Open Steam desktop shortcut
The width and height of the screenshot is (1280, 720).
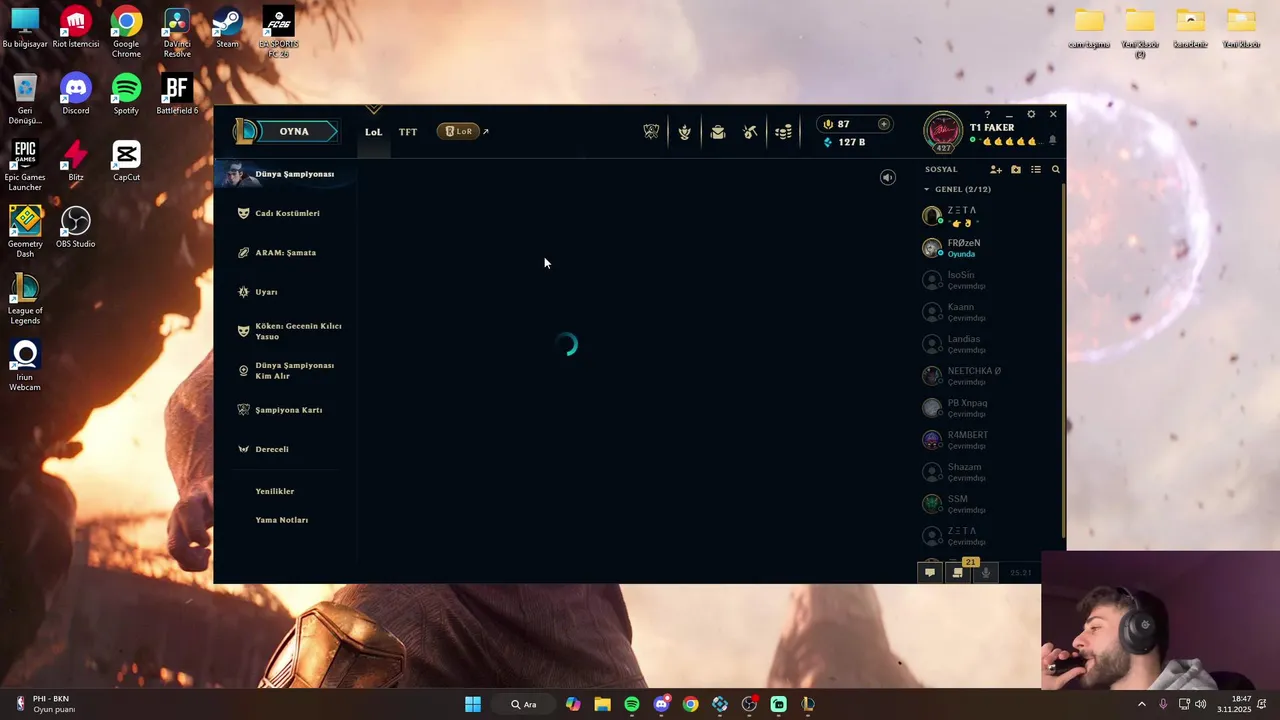click(x=227, y=29)
